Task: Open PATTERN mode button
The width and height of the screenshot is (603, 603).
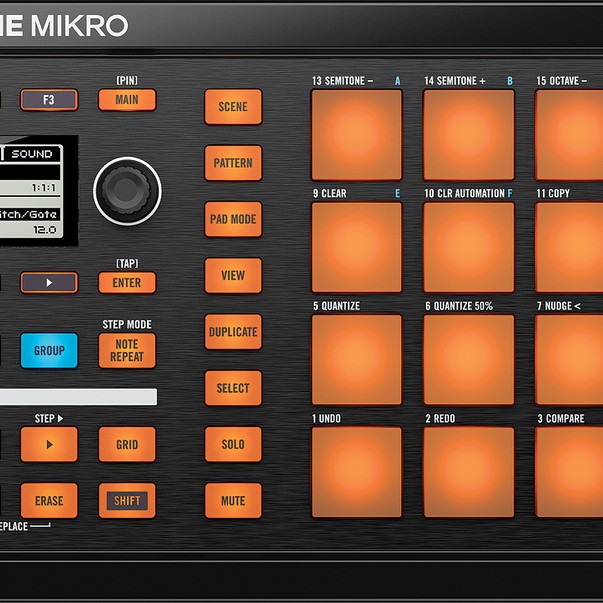Action: click(x=233, y=163)
